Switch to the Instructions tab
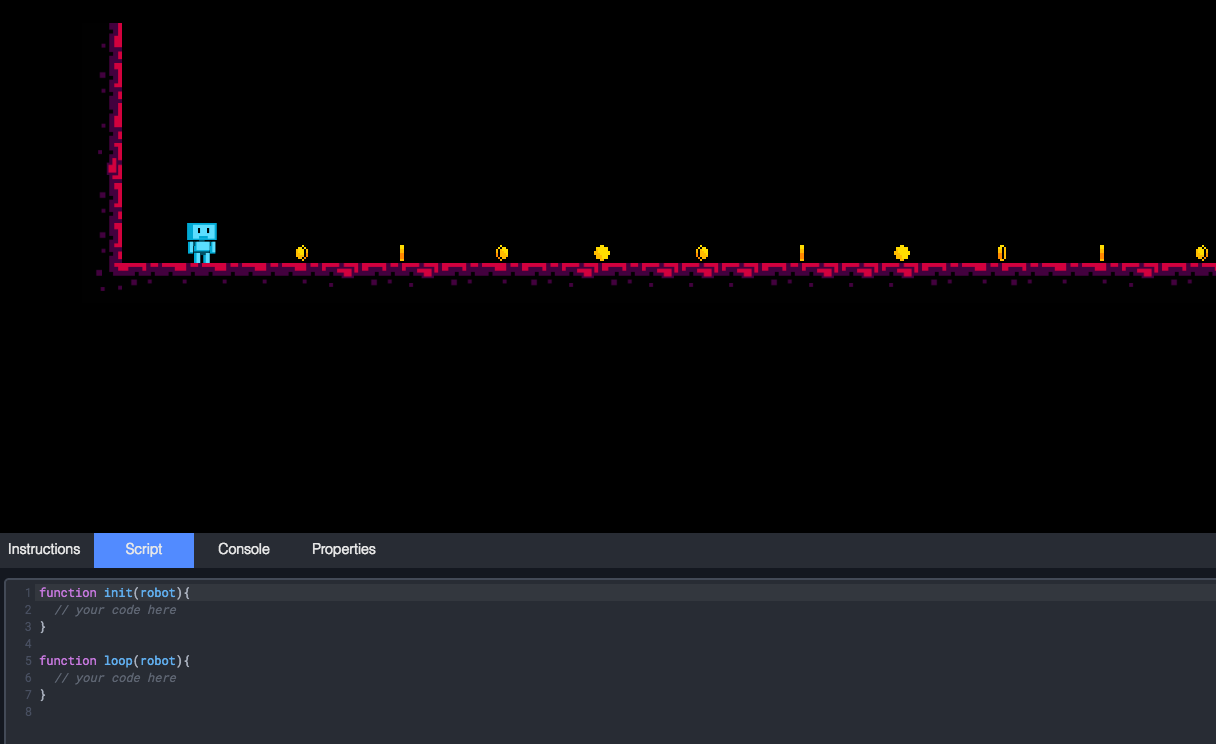The height and width of the screenshot is (744, 1216). (44, 549)
